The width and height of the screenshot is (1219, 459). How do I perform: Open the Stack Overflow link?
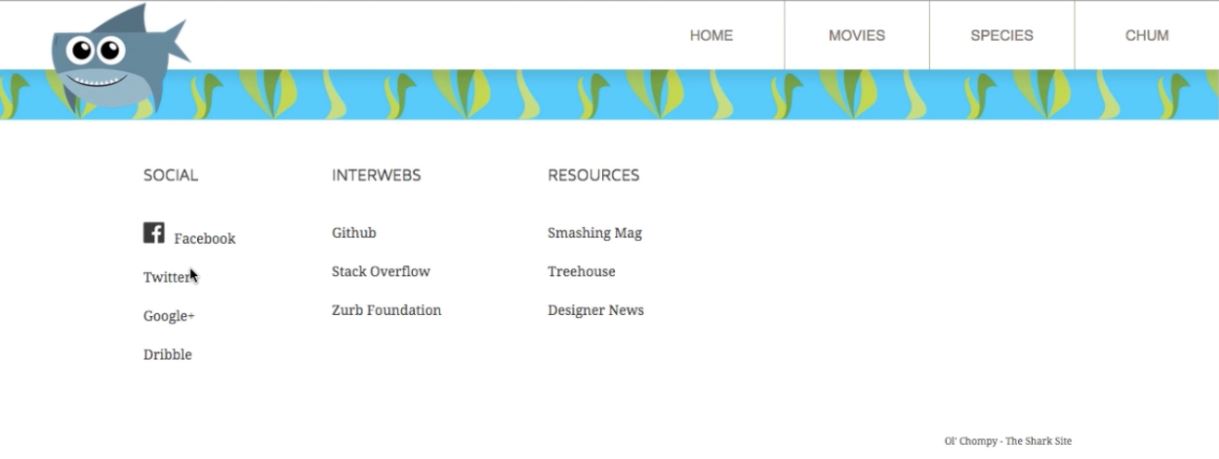point(381,272)
